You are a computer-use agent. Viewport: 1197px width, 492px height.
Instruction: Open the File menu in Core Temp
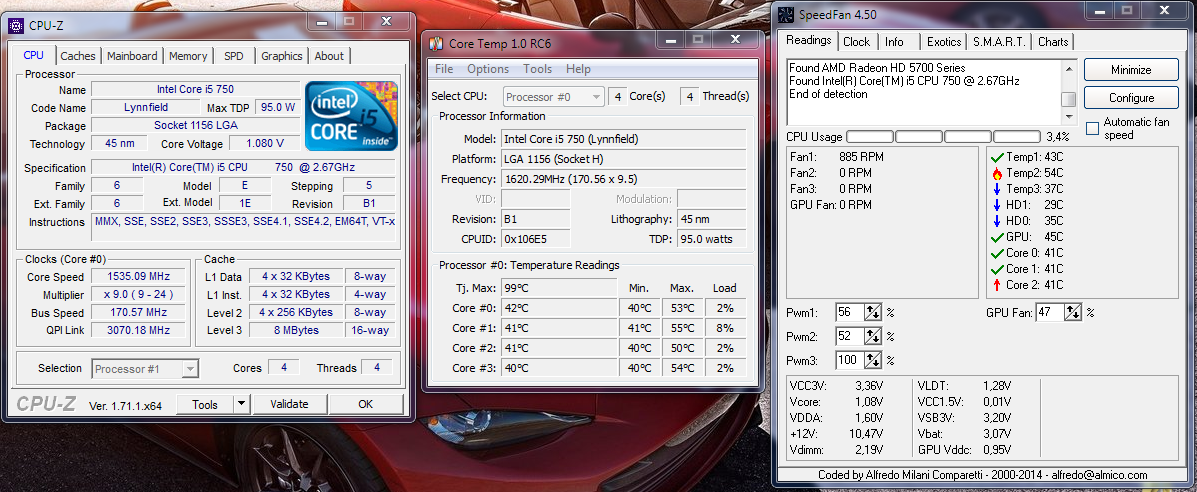click(444, 69)
